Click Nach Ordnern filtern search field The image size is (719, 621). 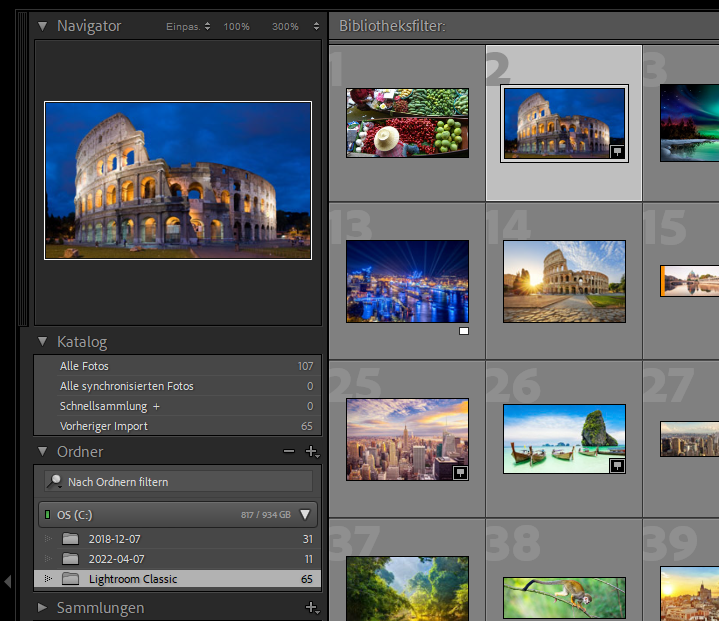pos(178,482)
